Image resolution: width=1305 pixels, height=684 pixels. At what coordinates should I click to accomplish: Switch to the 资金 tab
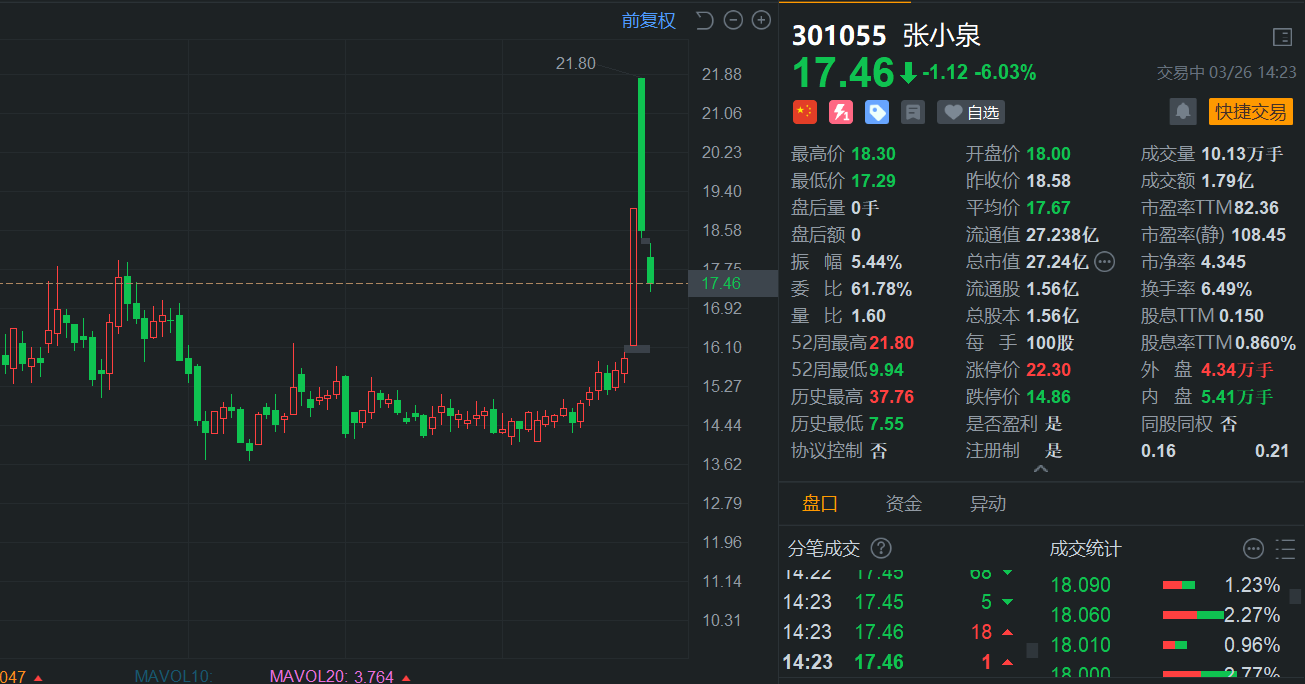pyautogui.click(x=903, y=503)
